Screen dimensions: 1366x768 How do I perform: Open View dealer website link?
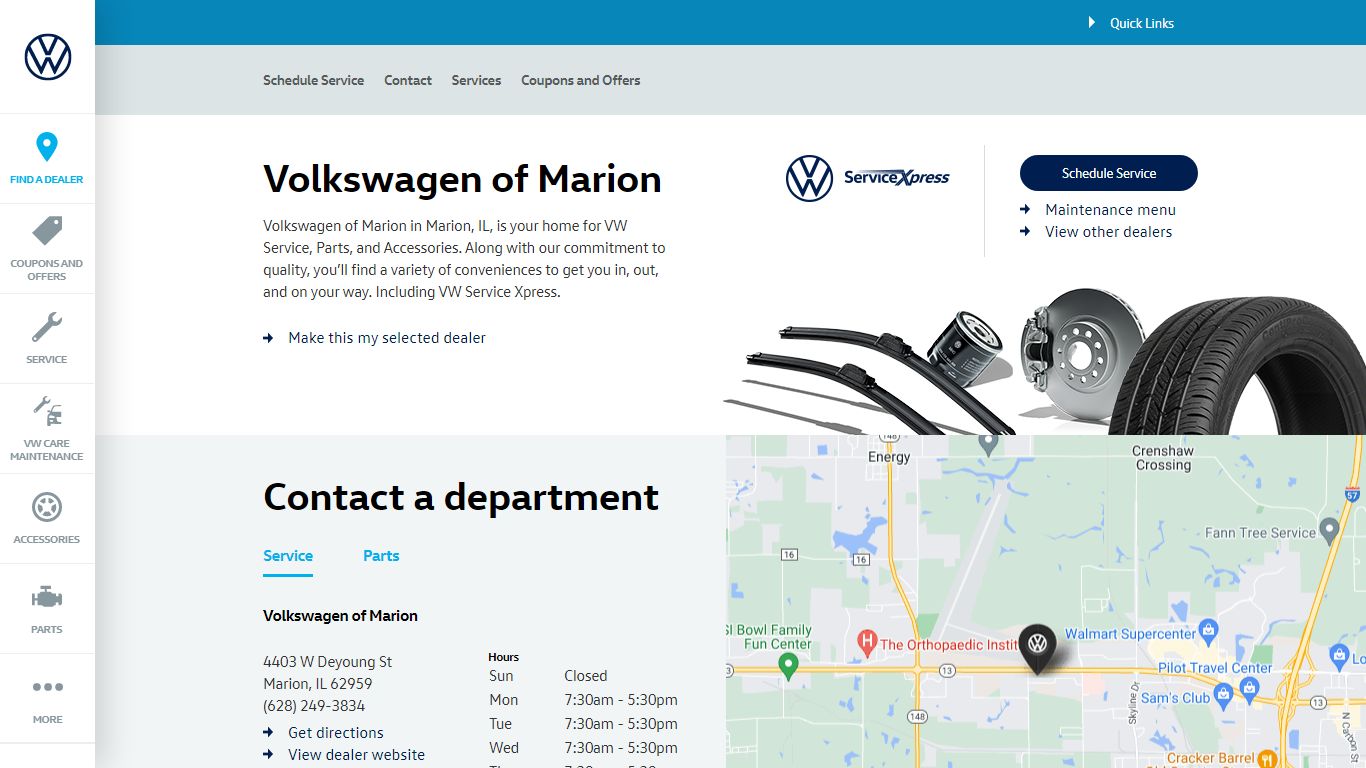356,755
